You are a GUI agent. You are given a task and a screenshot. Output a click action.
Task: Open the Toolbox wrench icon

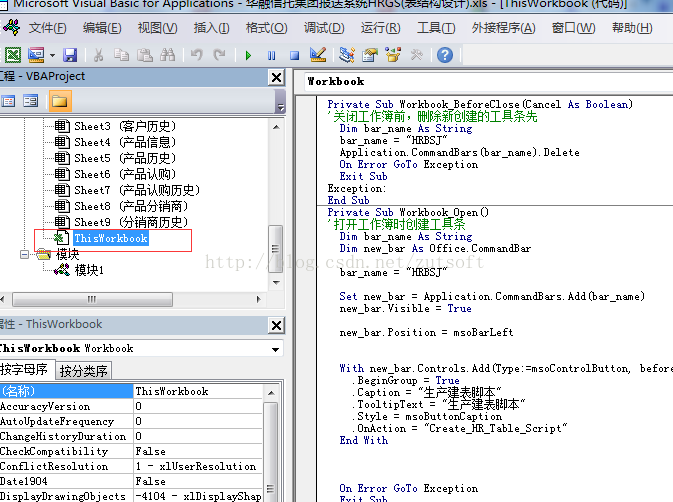416,55
